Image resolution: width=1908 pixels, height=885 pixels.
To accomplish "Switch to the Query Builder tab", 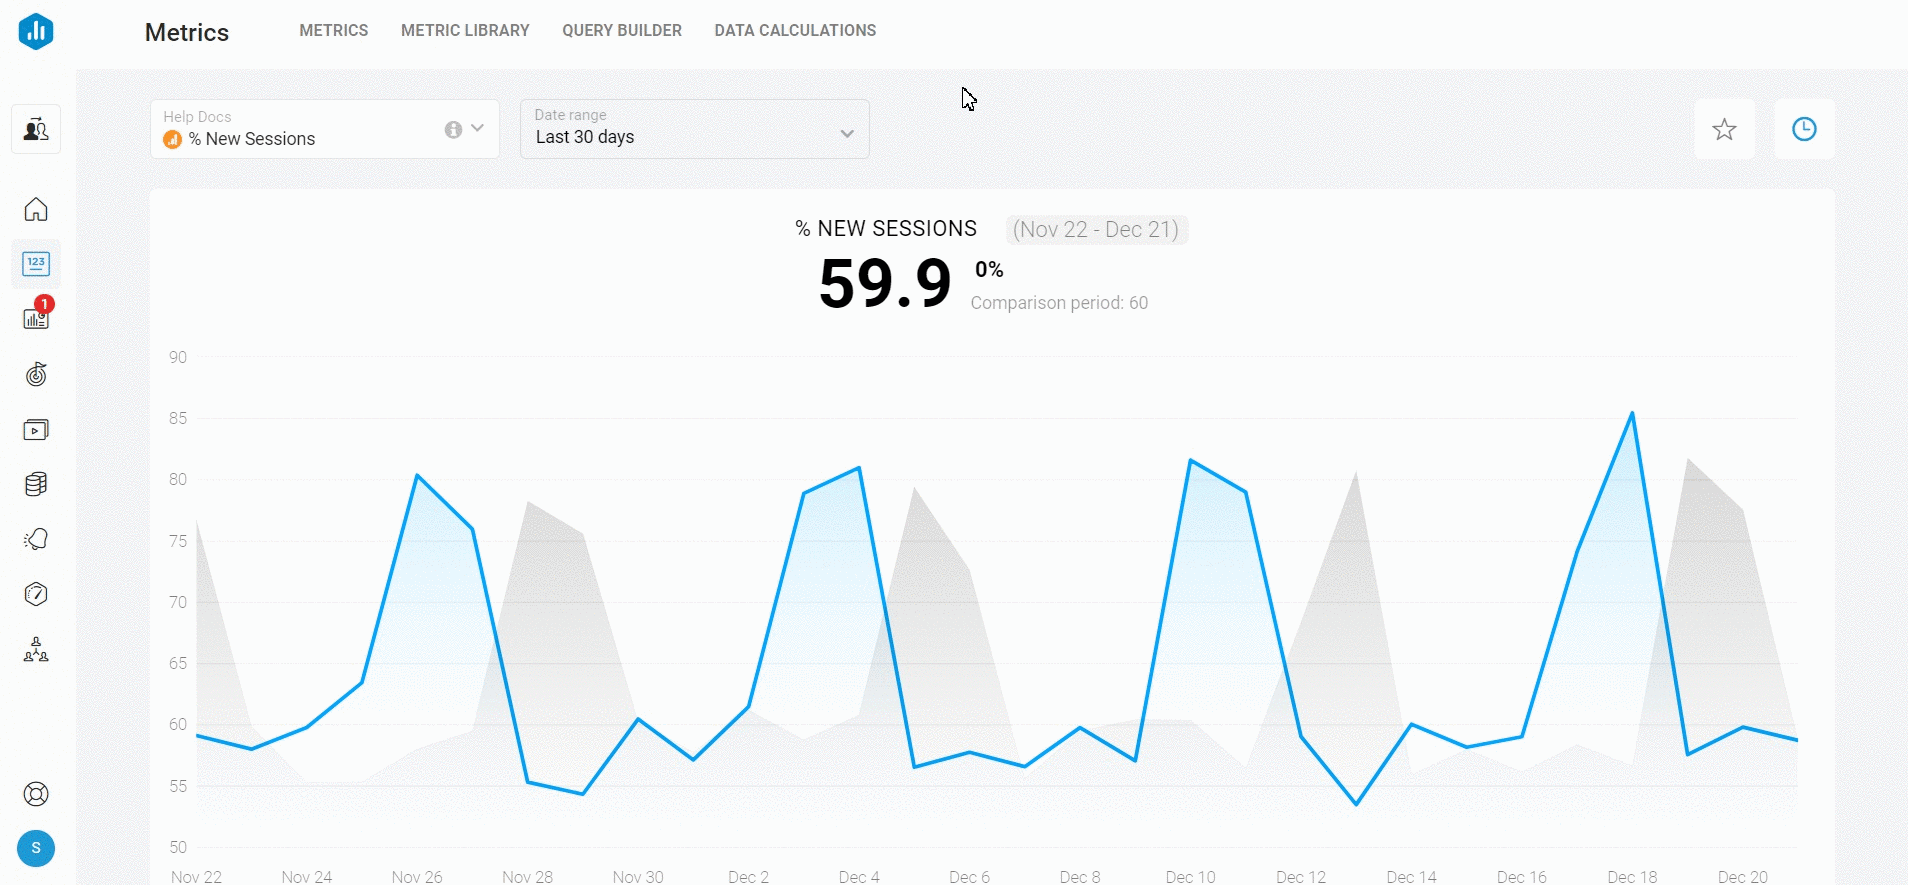I will (621, 30).
